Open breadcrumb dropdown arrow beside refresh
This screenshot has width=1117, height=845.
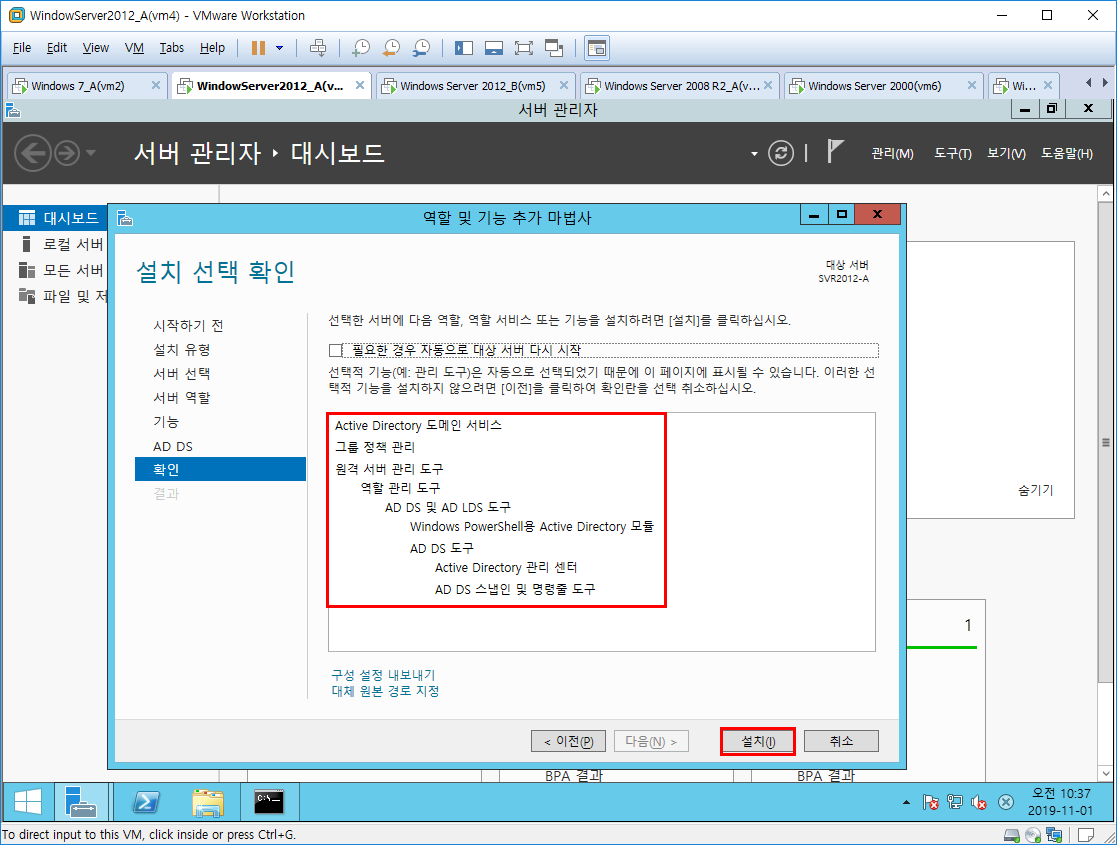754,154
